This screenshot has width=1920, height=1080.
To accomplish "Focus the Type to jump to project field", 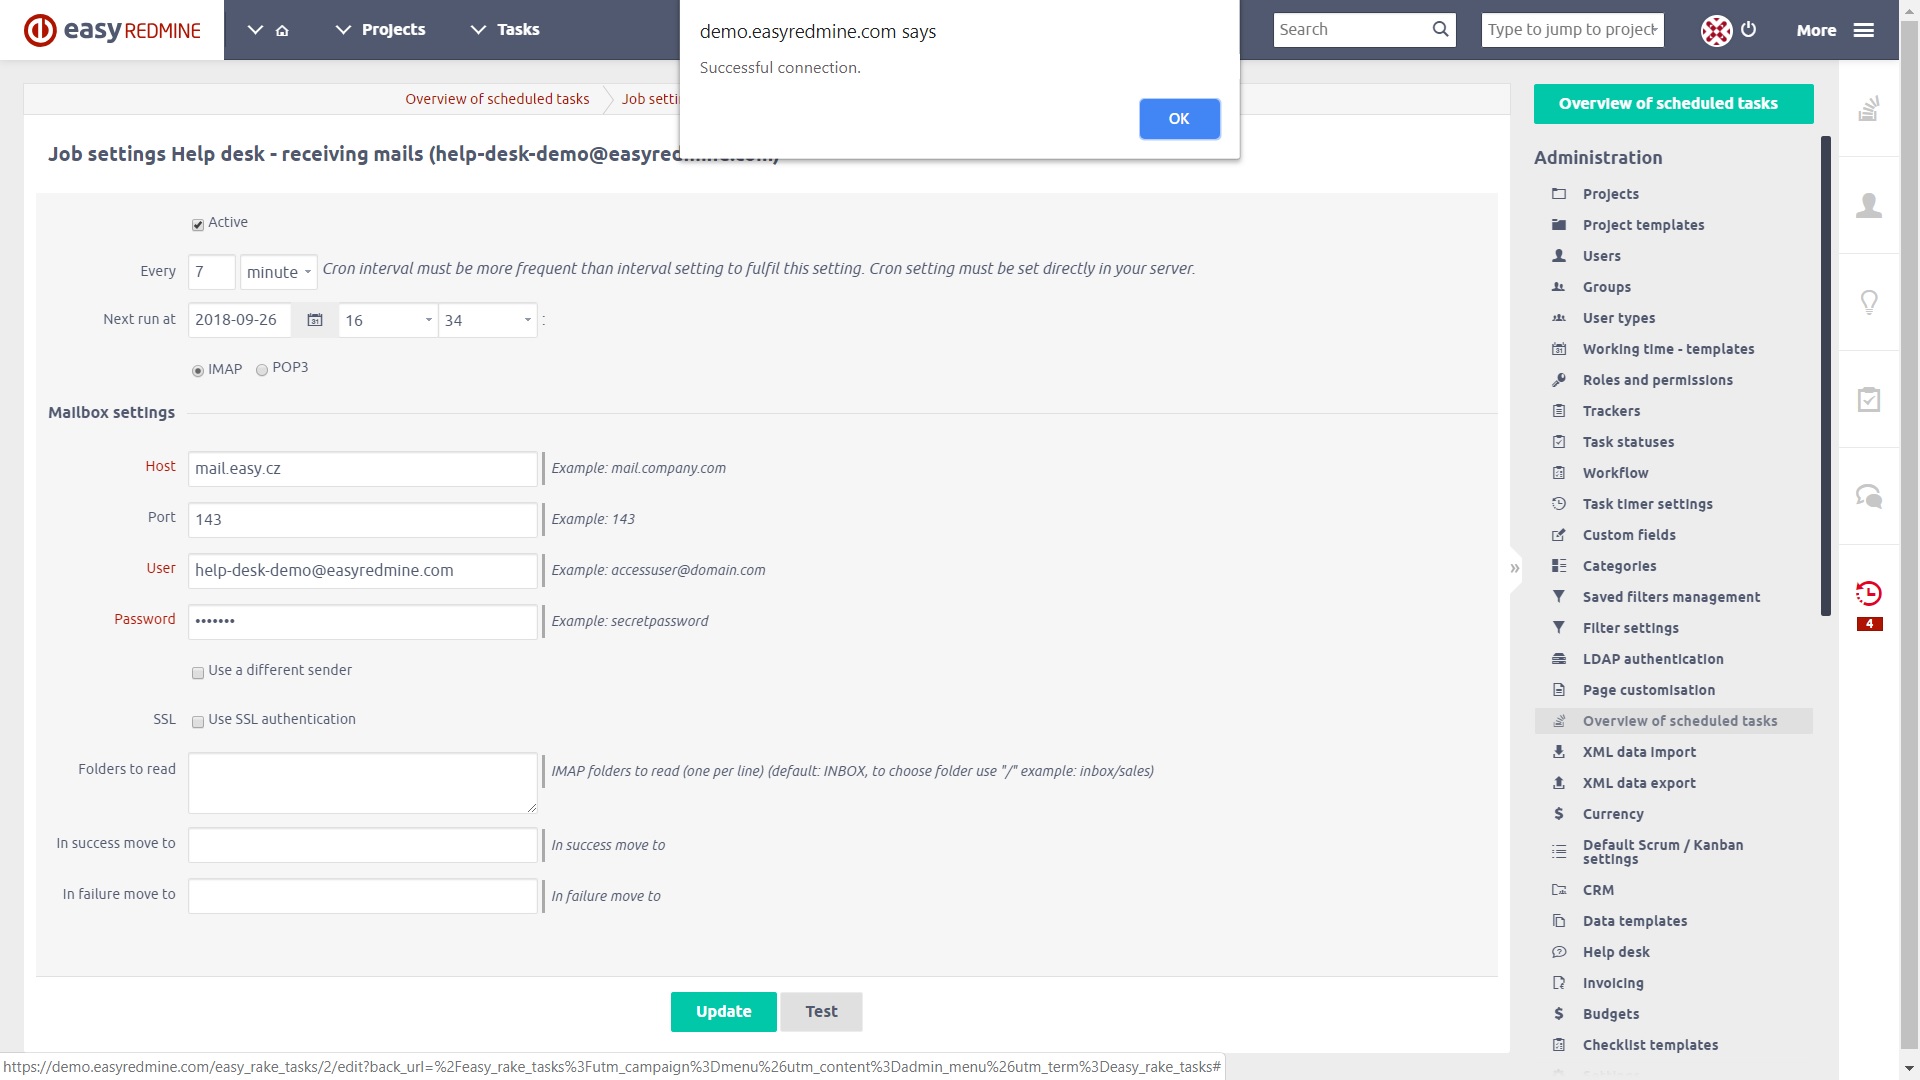I will point(1572,29).
